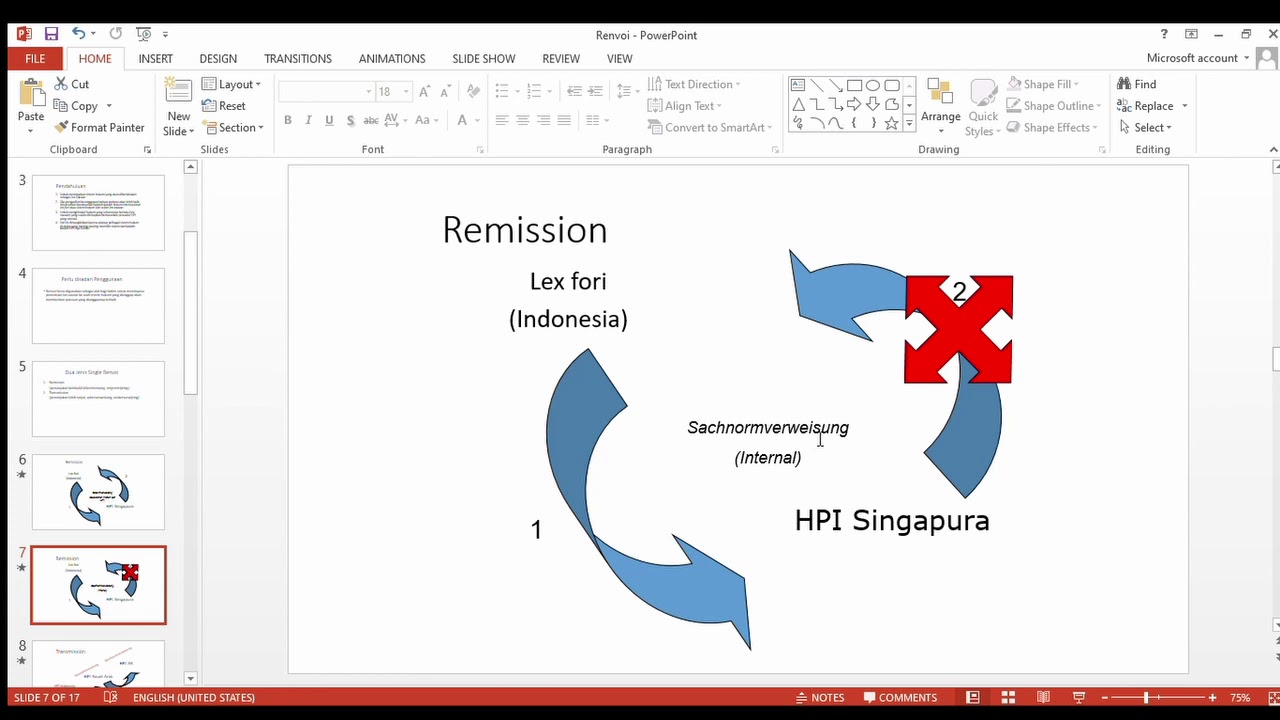The image size is (1280, 720).
Task: Click Increase List Level icon
Action: pyautogui.click(x=596, y=91)
